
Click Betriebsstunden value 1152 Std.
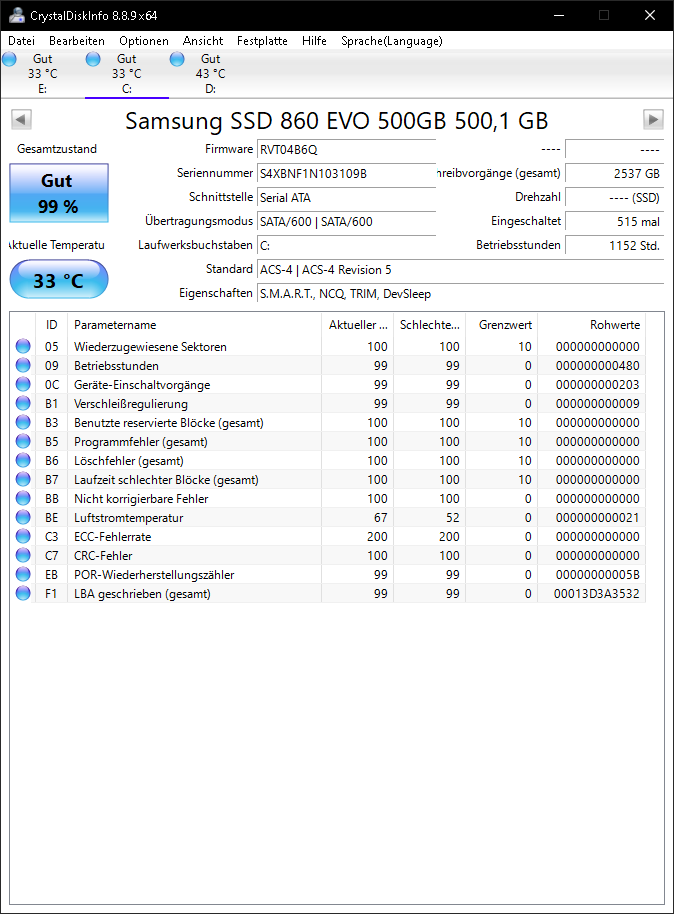pos(615,245)
